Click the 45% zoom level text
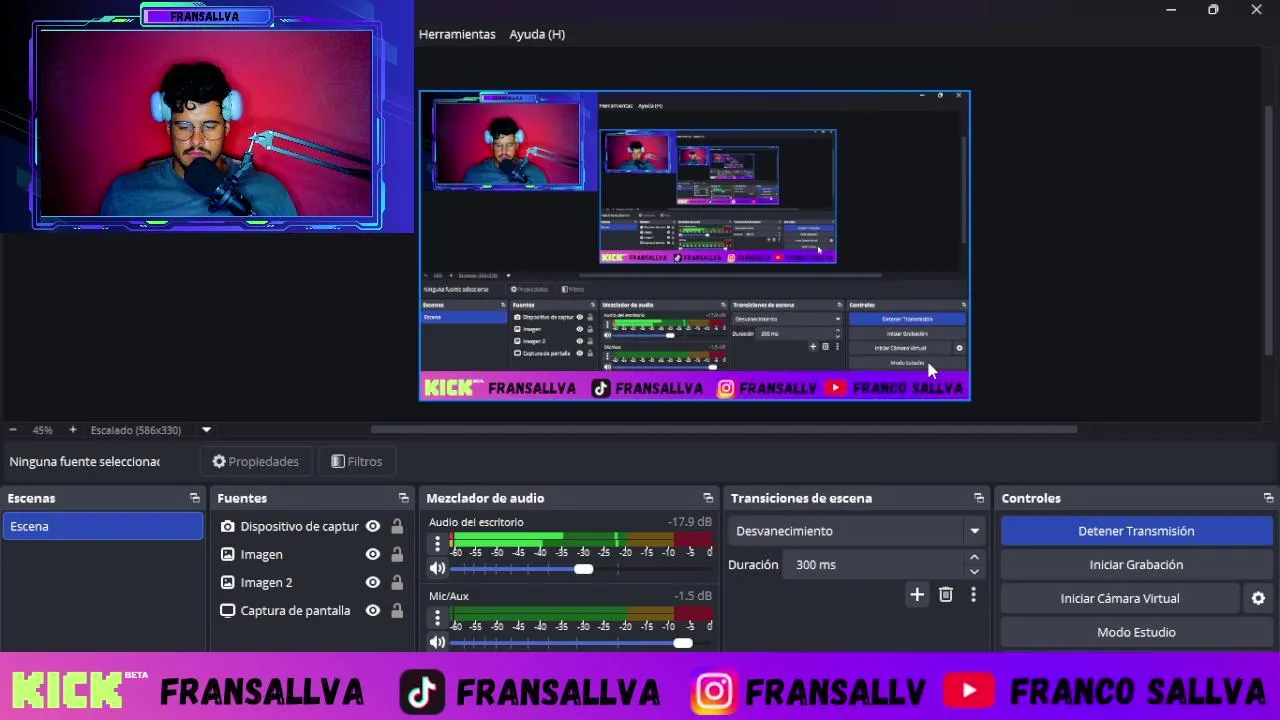The height and width of the screenshot is (720, 1280). [x=42, y=430]
